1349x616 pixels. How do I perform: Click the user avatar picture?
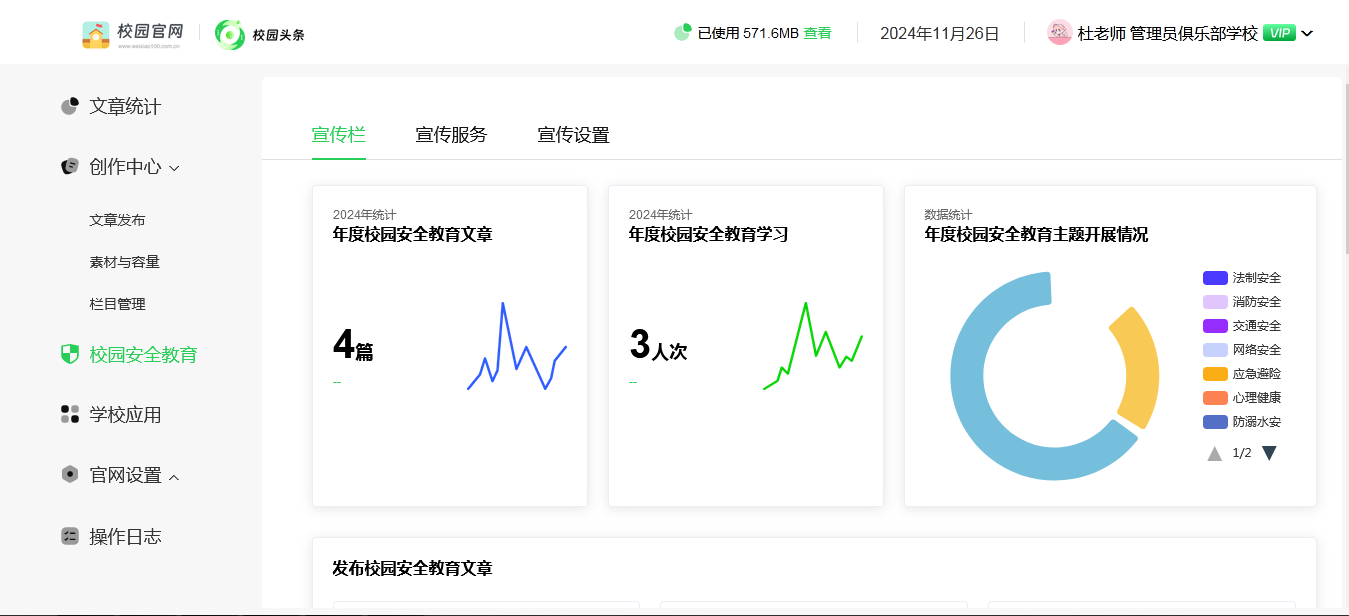coord(1059,33)
